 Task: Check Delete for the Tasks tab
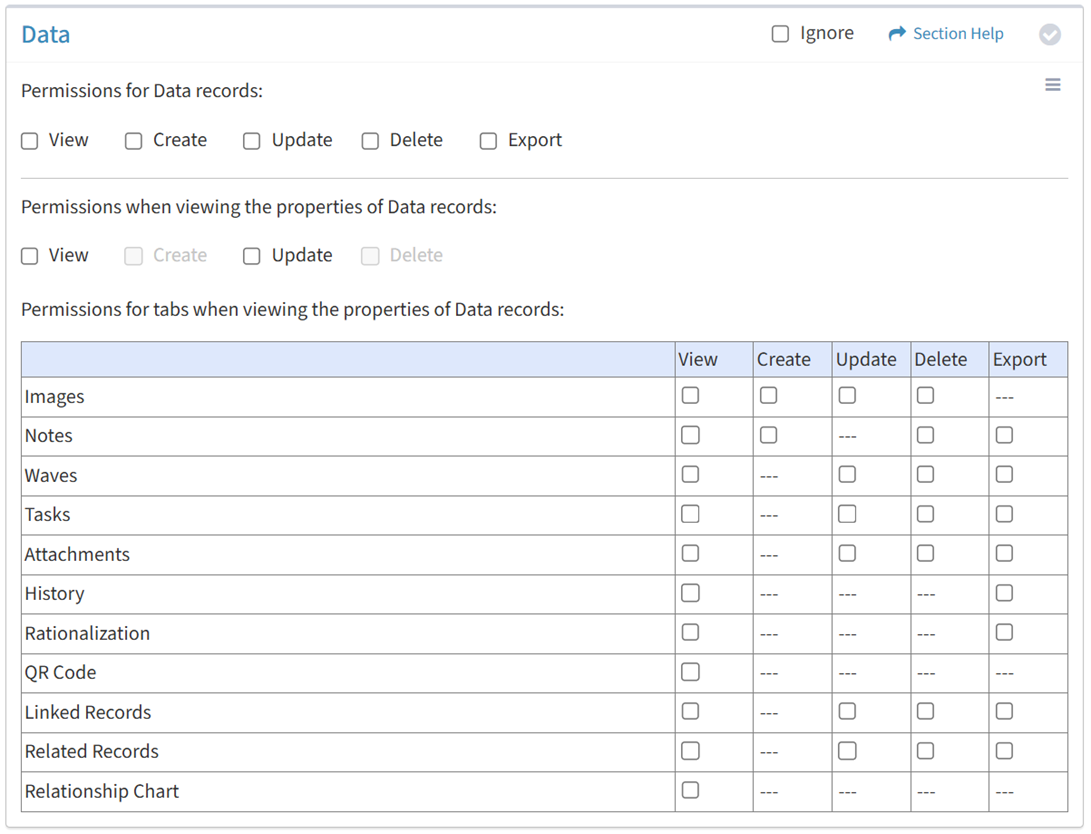tap(925, 514)
